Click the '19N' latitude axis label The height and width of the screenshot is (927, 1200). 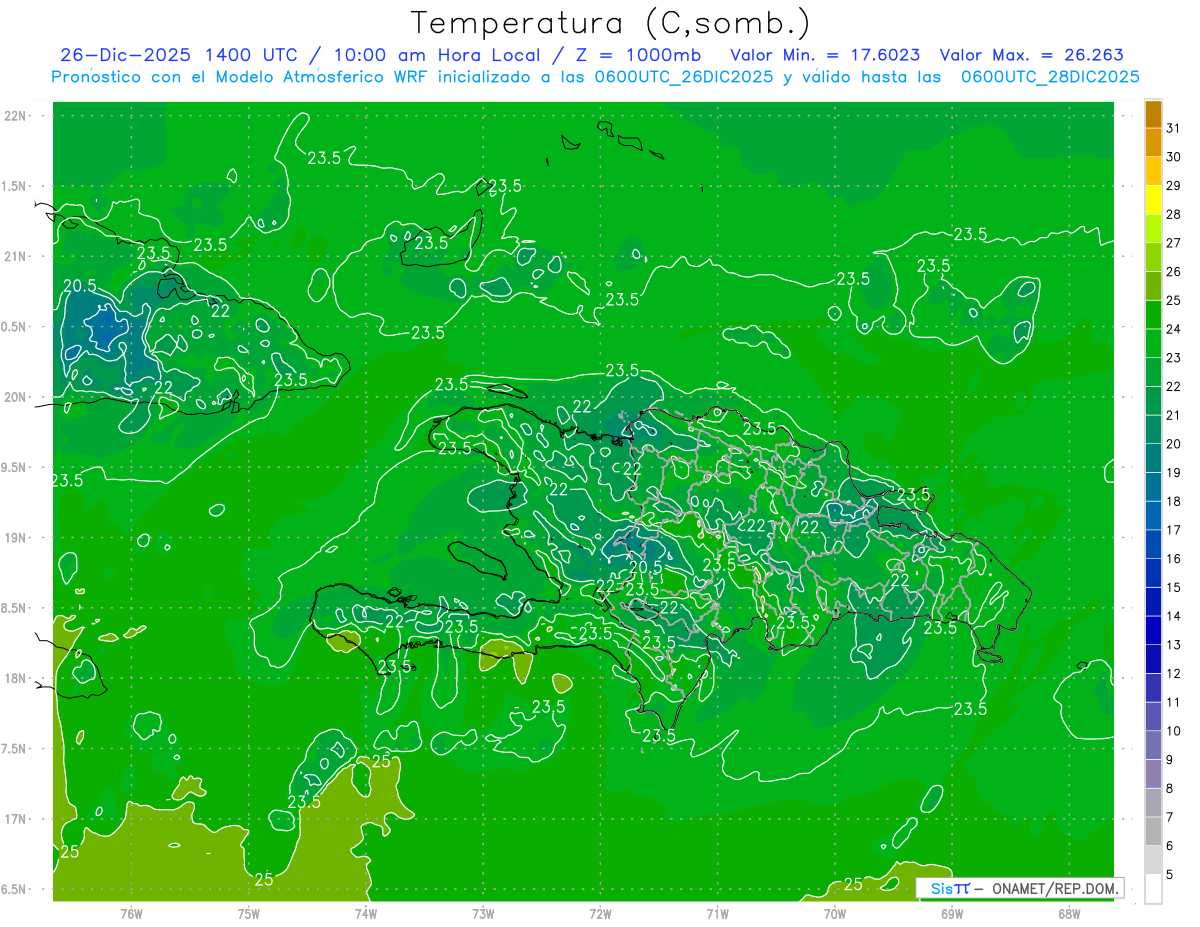click(16, 538)
